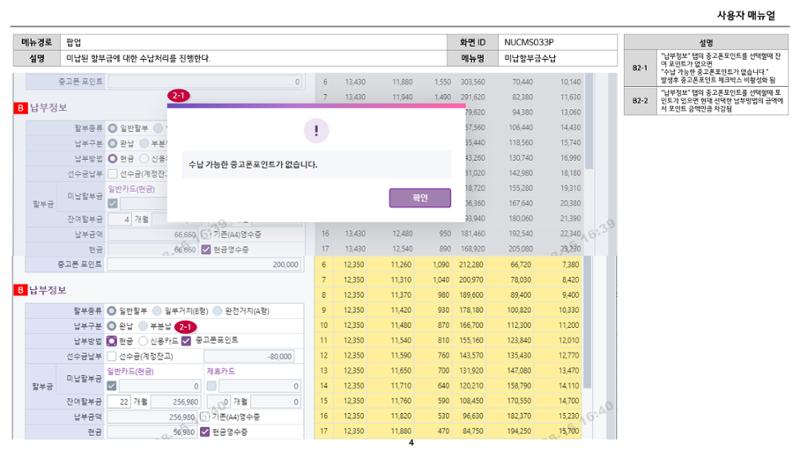Image resolution: width=800 pixels, height=450 pixels.
Task: Click the table cell showing 189,600
Action: (471, 295)
